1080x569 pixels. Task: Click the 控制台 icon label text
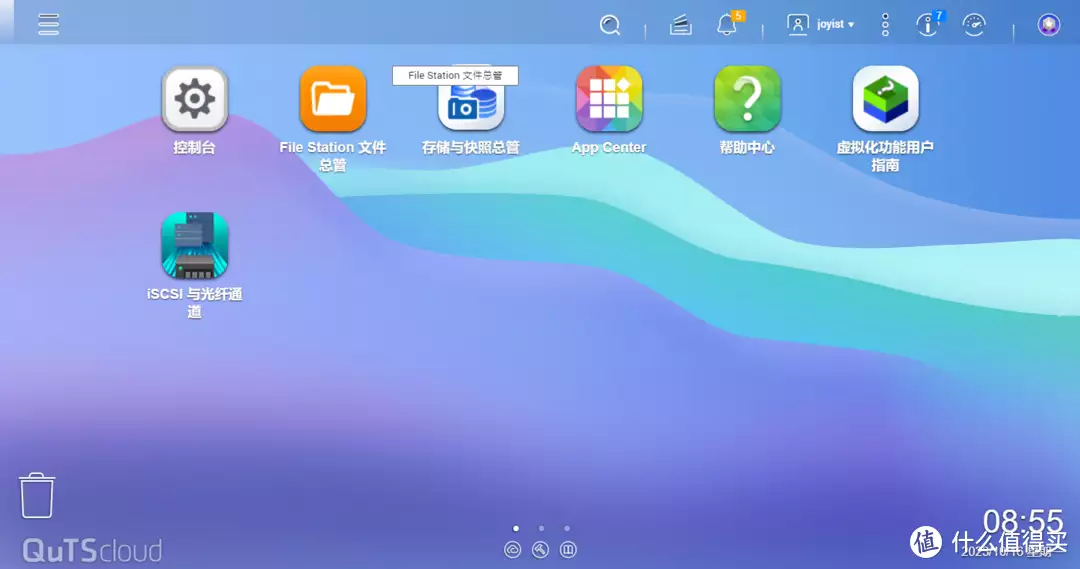194,147
